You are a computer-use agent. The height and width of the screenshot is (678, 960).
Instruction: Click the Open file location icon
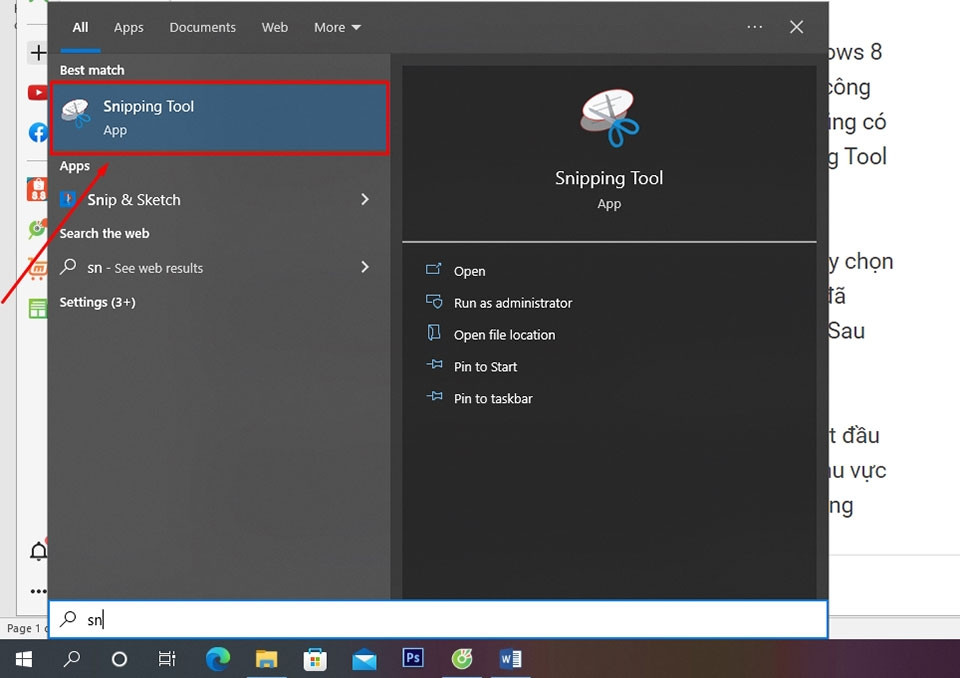coord(433,333)
